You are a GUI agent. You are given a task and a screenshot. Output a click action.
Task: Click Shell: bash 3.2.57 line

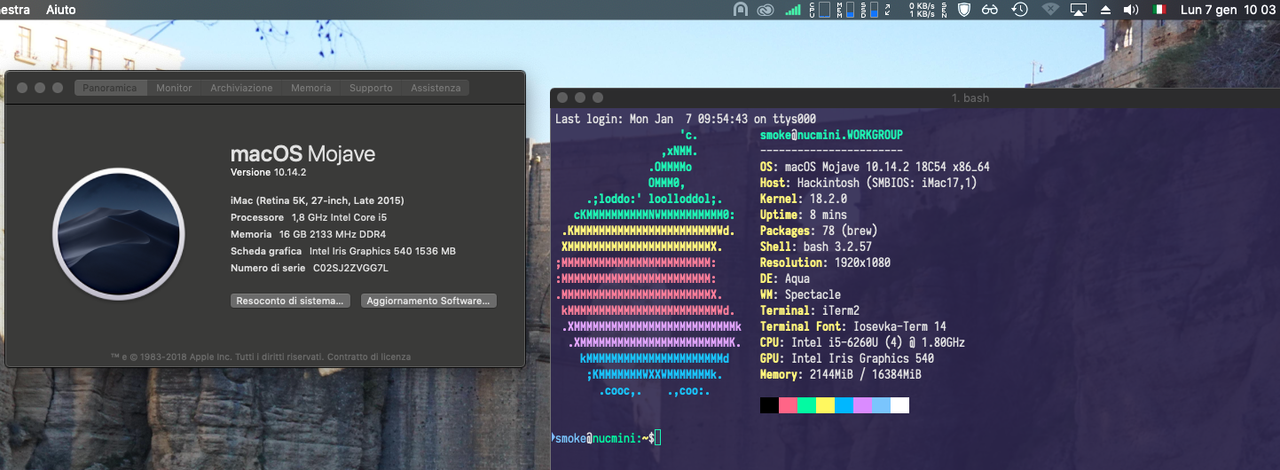pyautogui.click(x=816, y=247)
